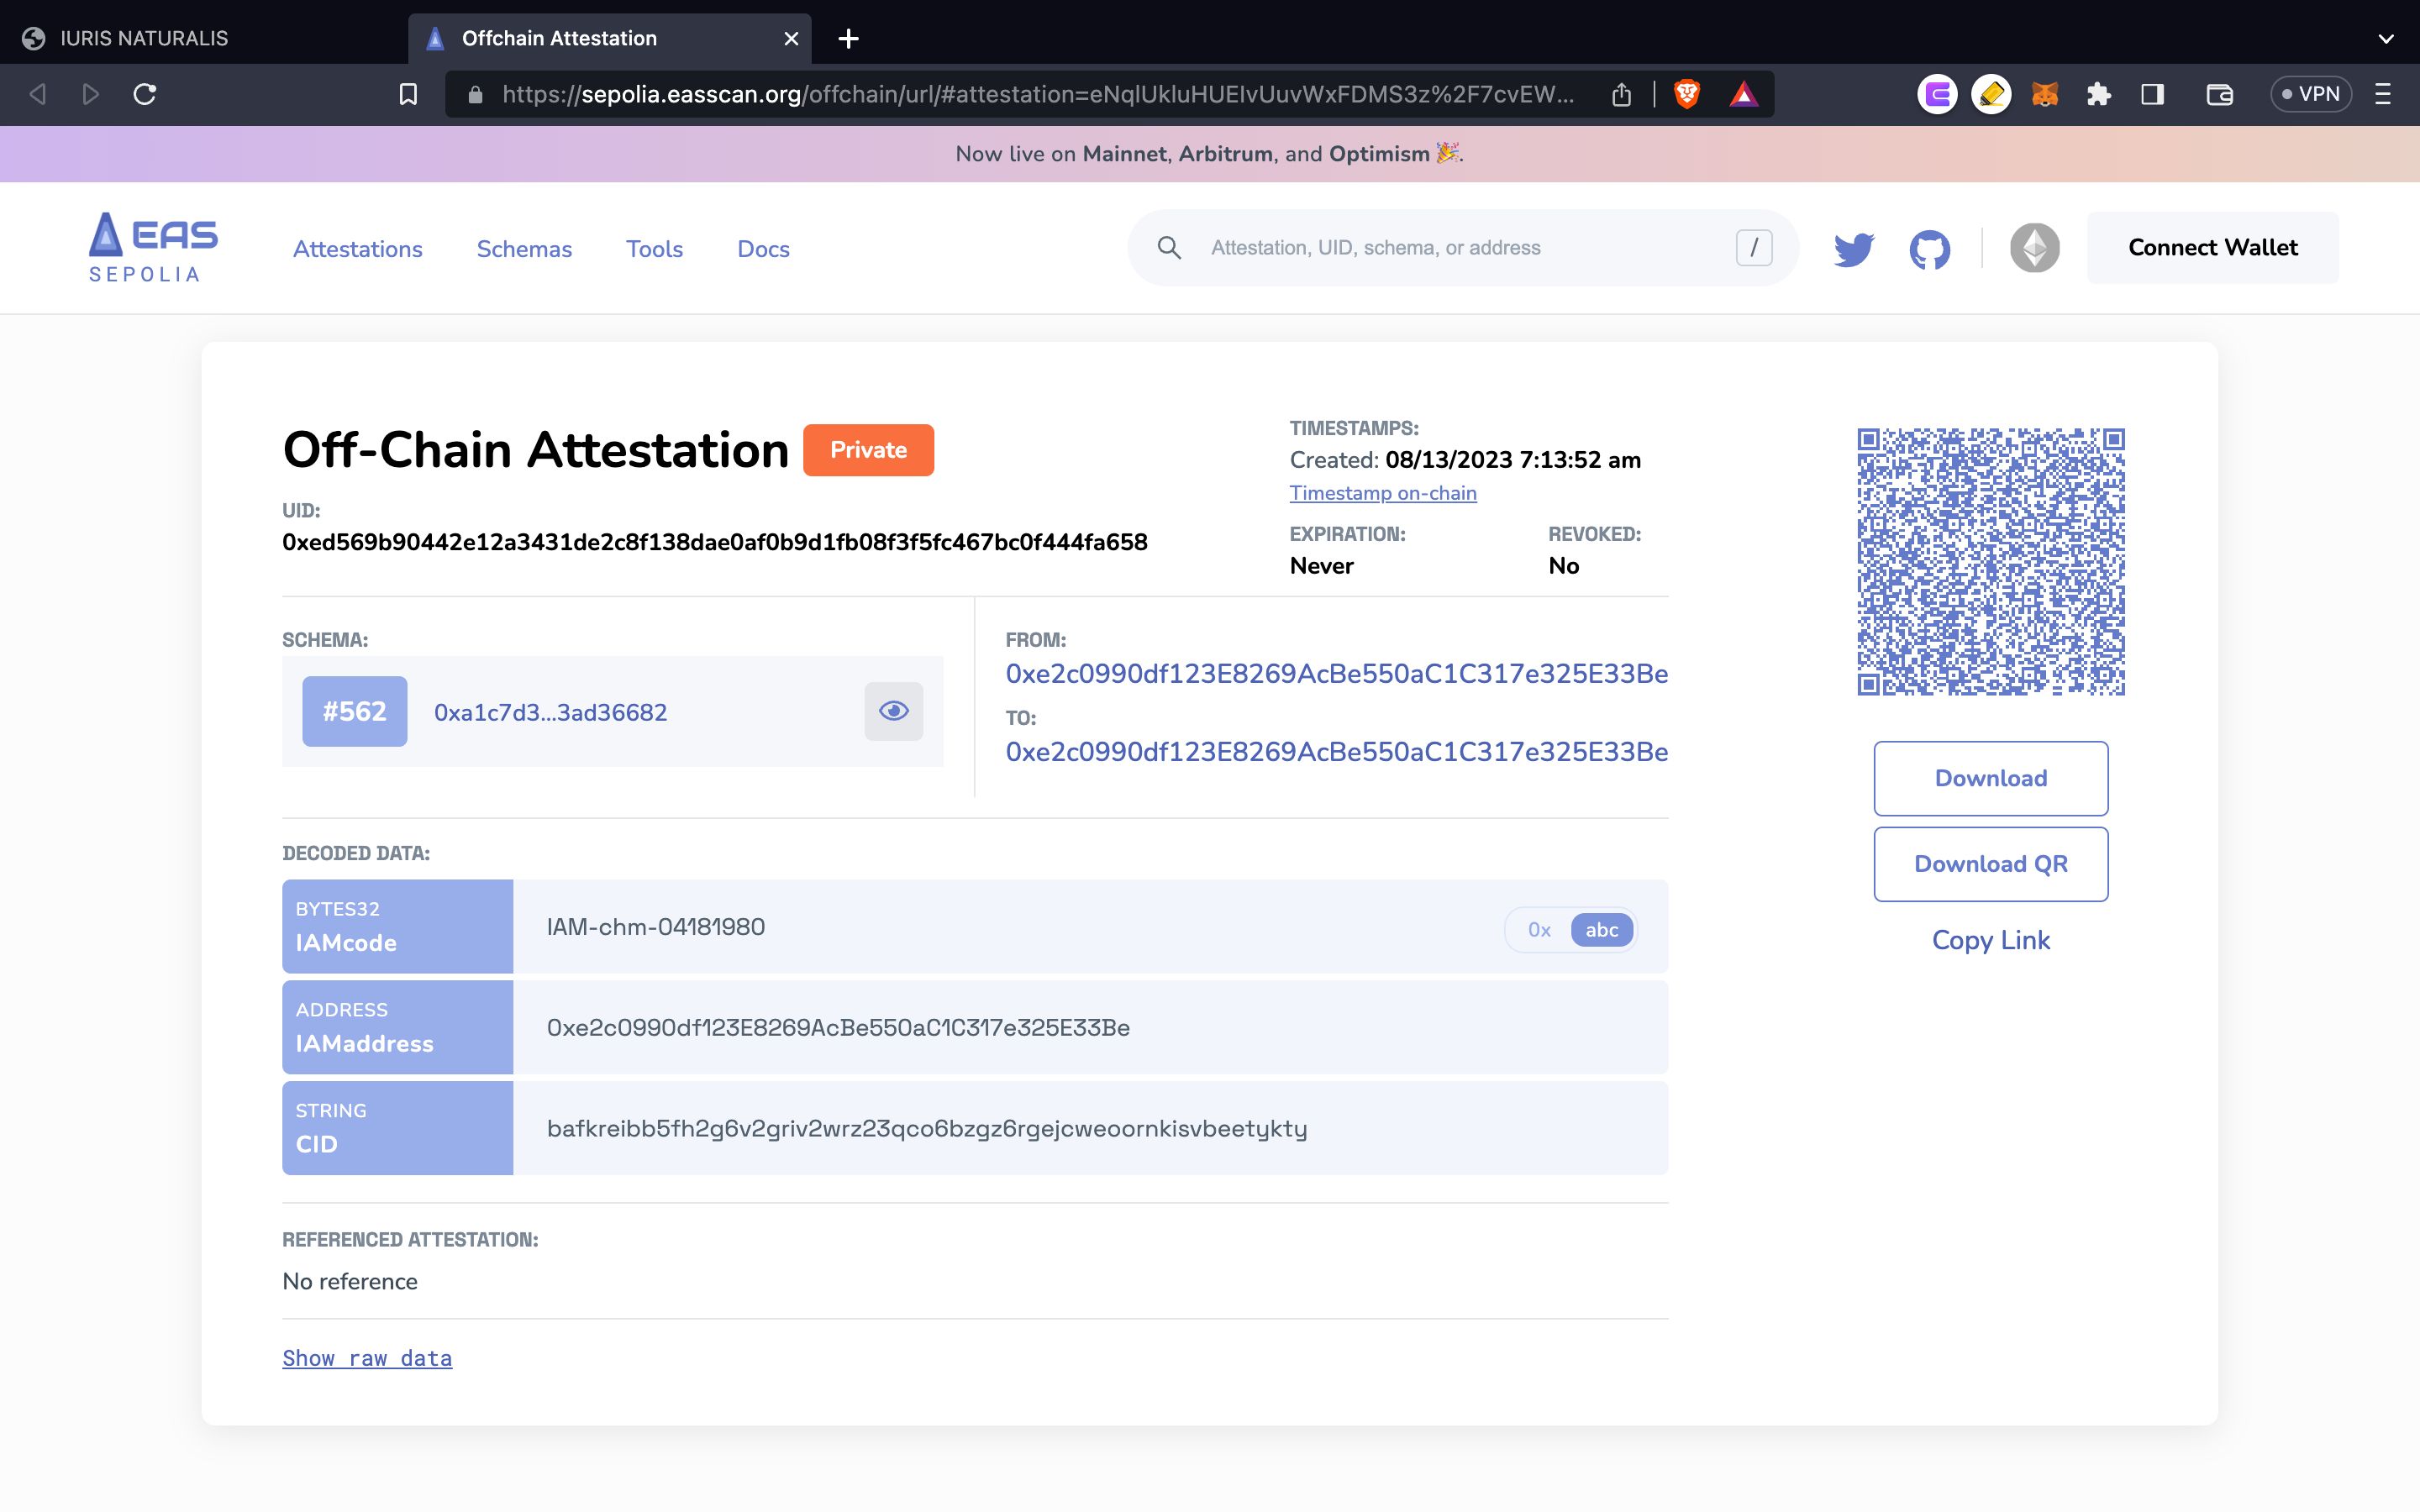Open the EAS GitHub link
The image size is (2420, 1512).
point(1930,249)
